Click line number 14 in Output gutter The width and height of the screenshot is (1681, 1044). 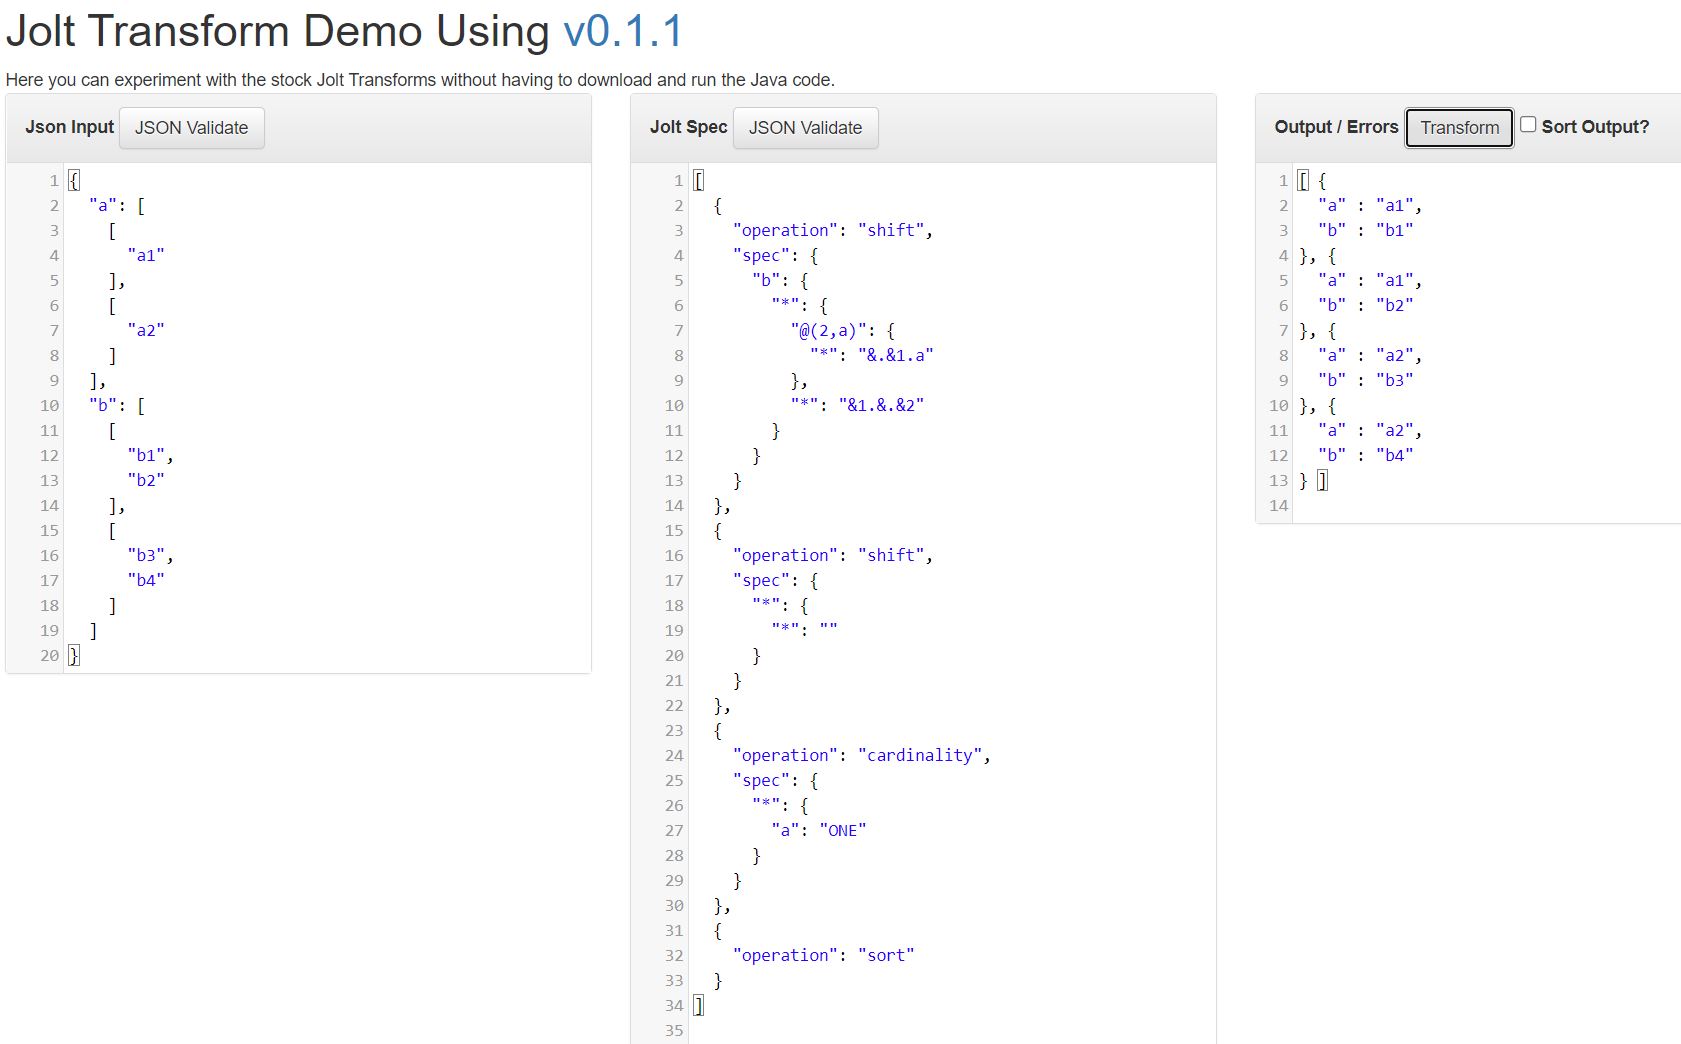point(1278,505)
